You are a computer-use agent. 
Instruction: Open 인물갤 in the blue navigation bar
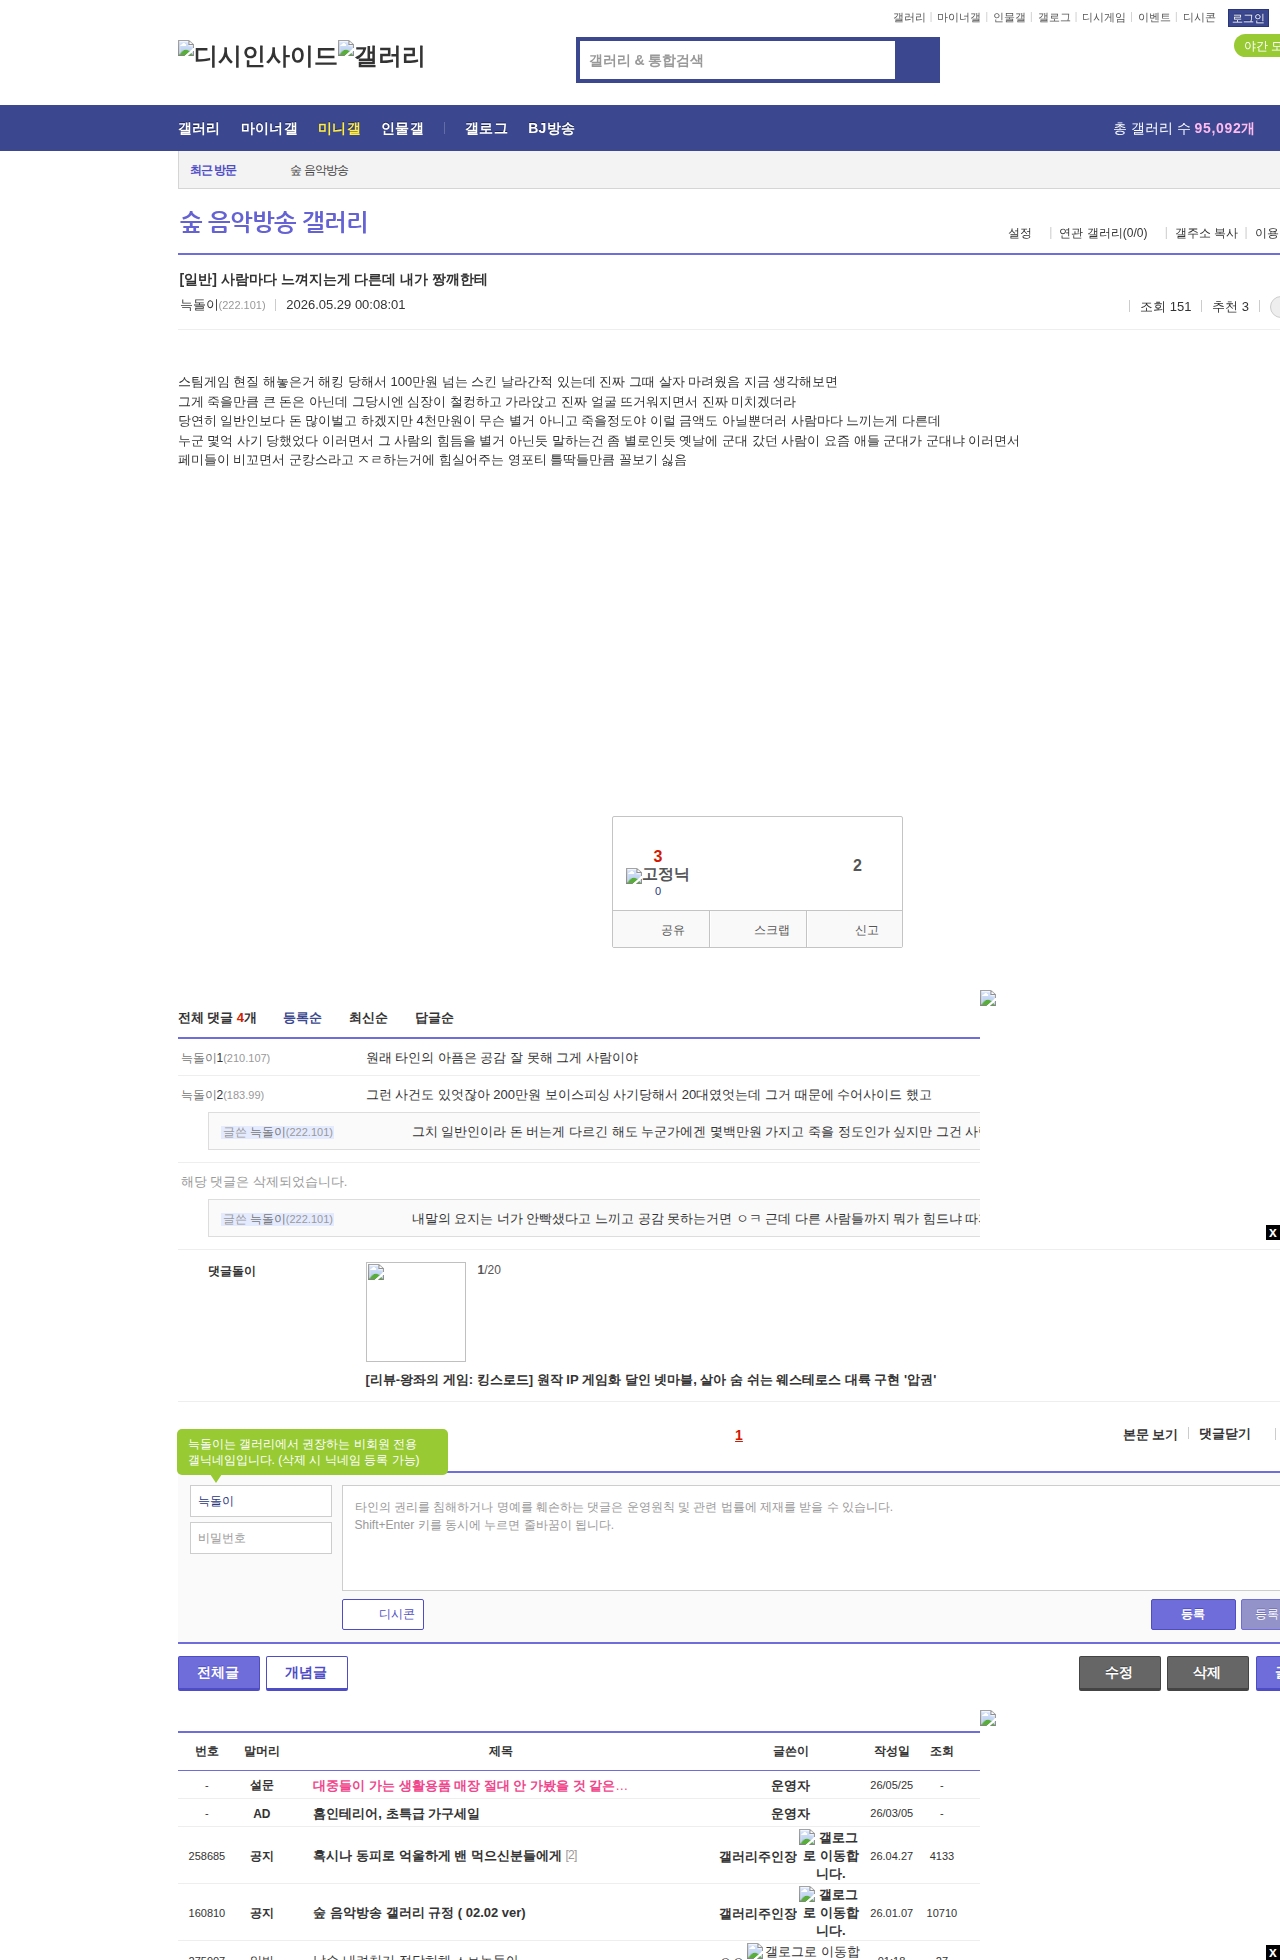point(402,128)
